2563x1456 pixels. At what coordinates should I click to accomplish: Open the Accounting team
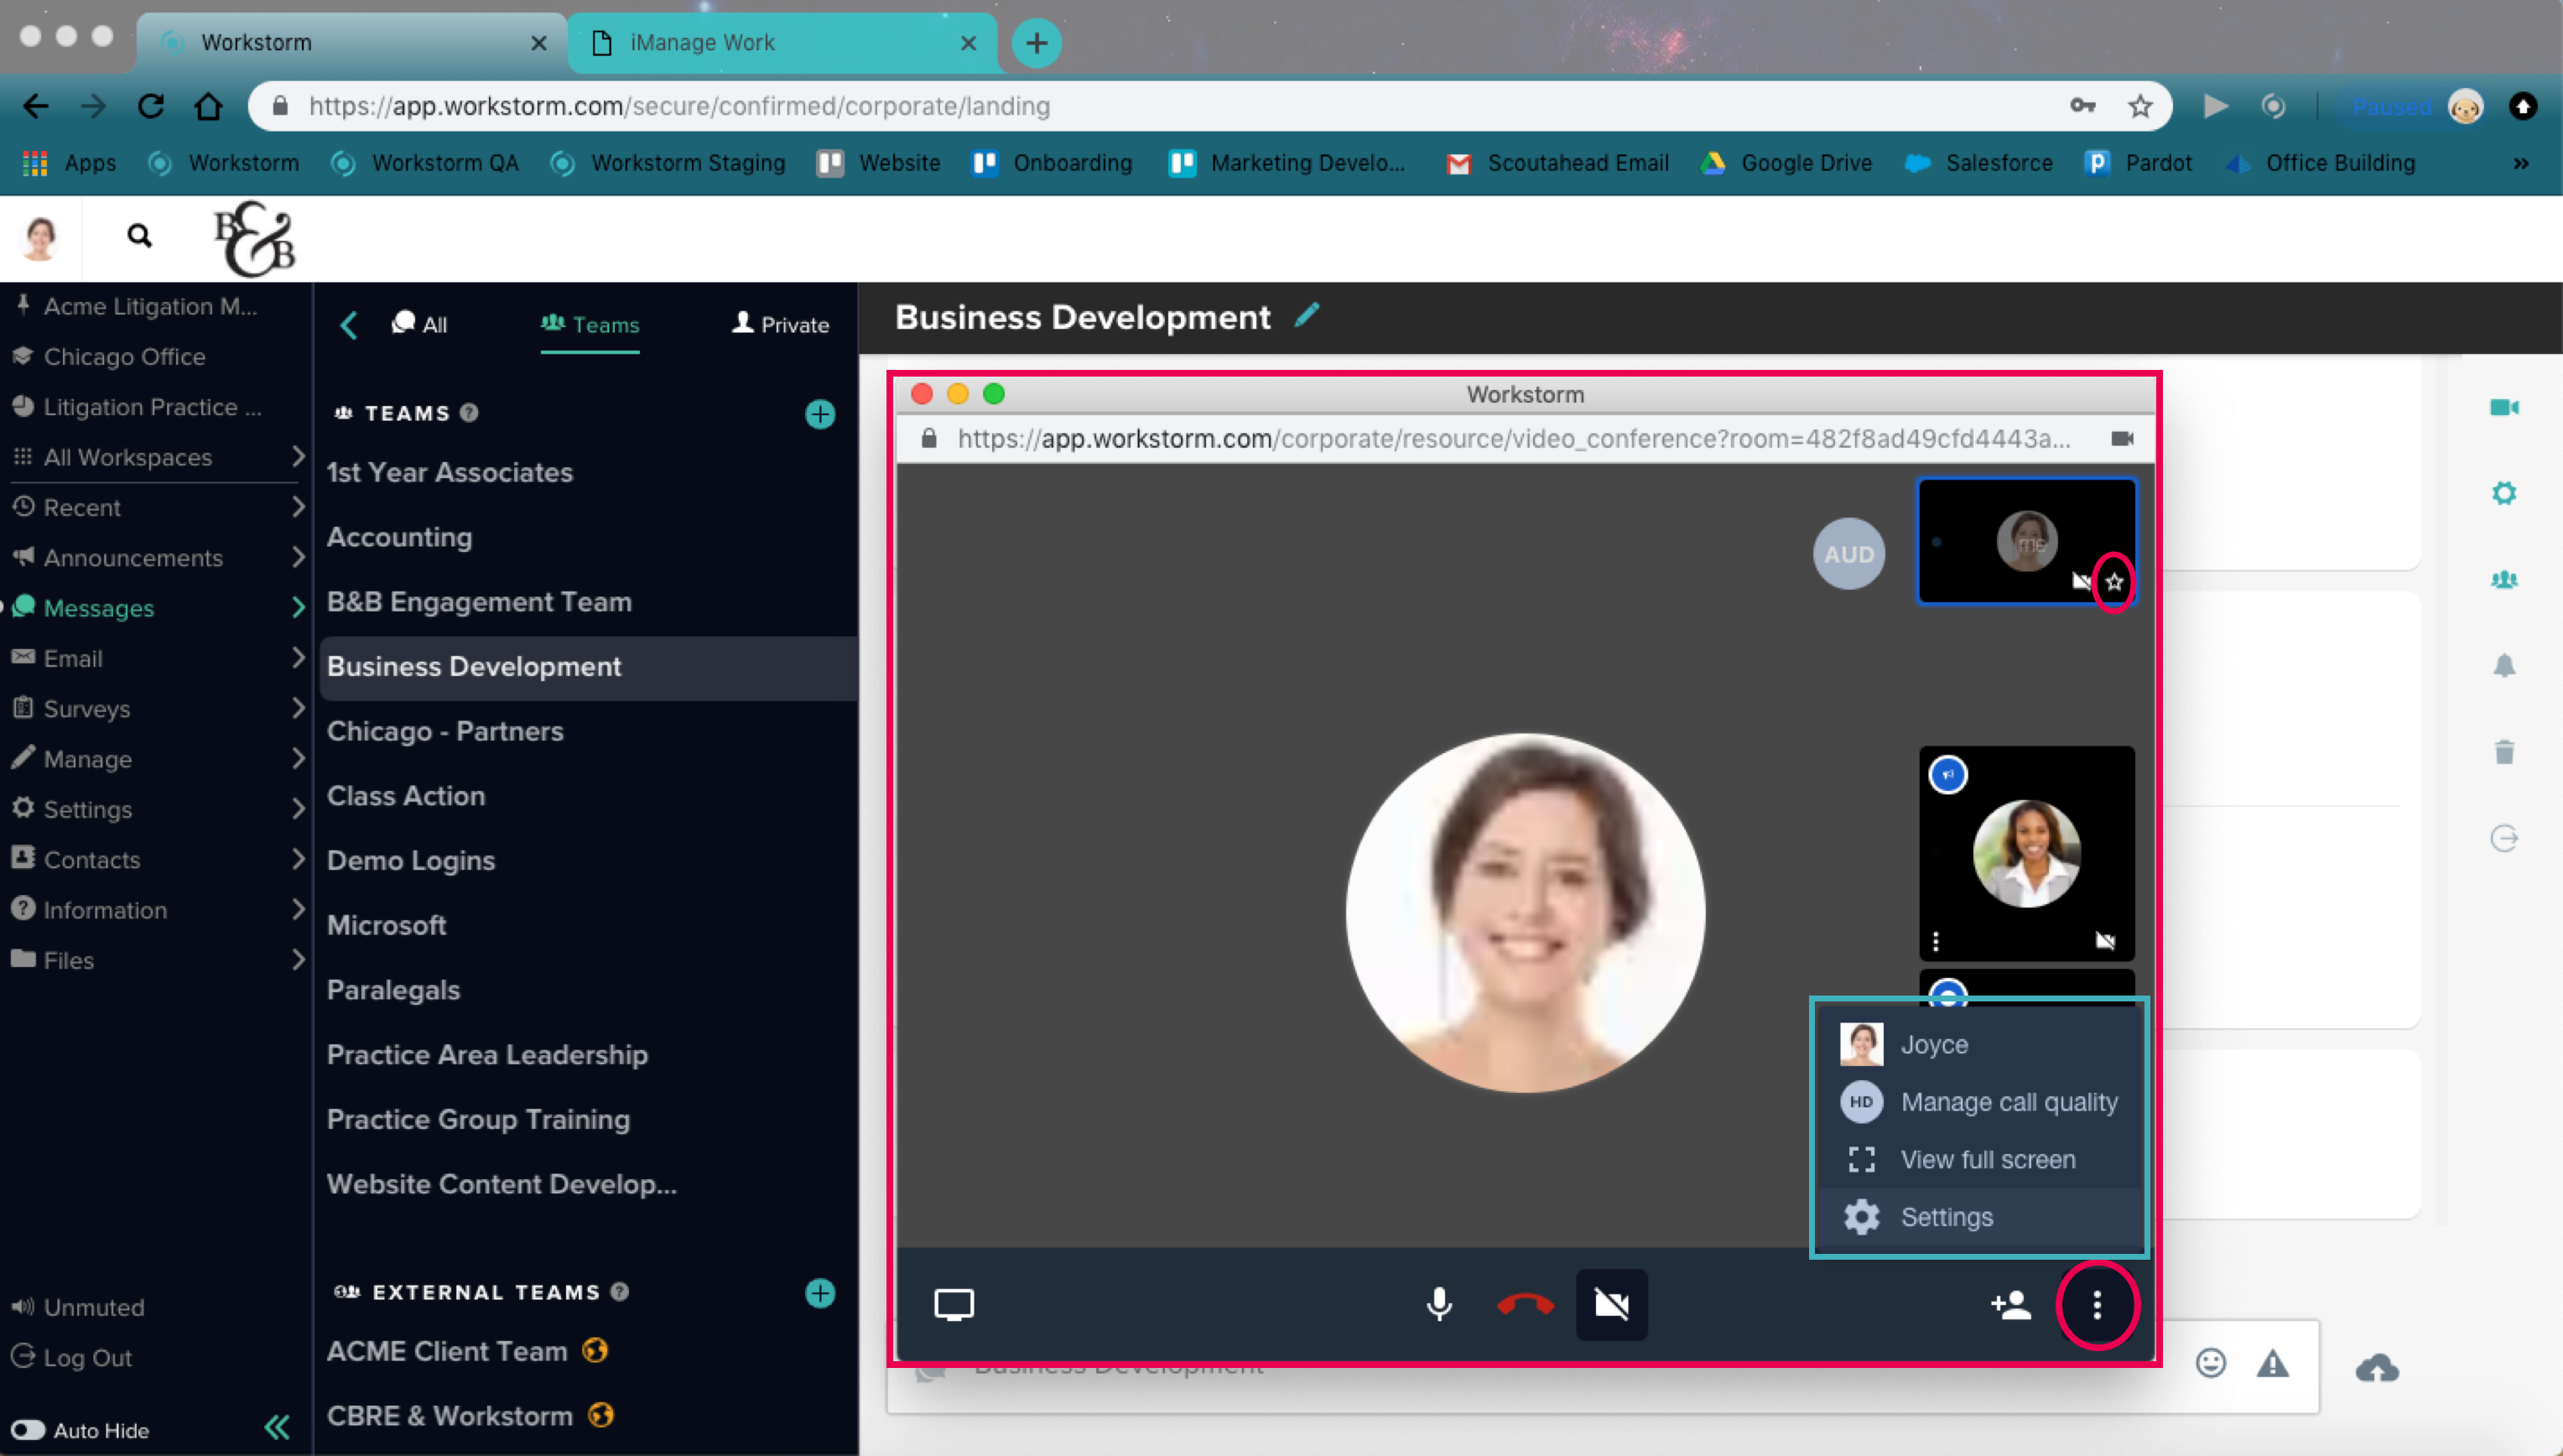point(399,537)
